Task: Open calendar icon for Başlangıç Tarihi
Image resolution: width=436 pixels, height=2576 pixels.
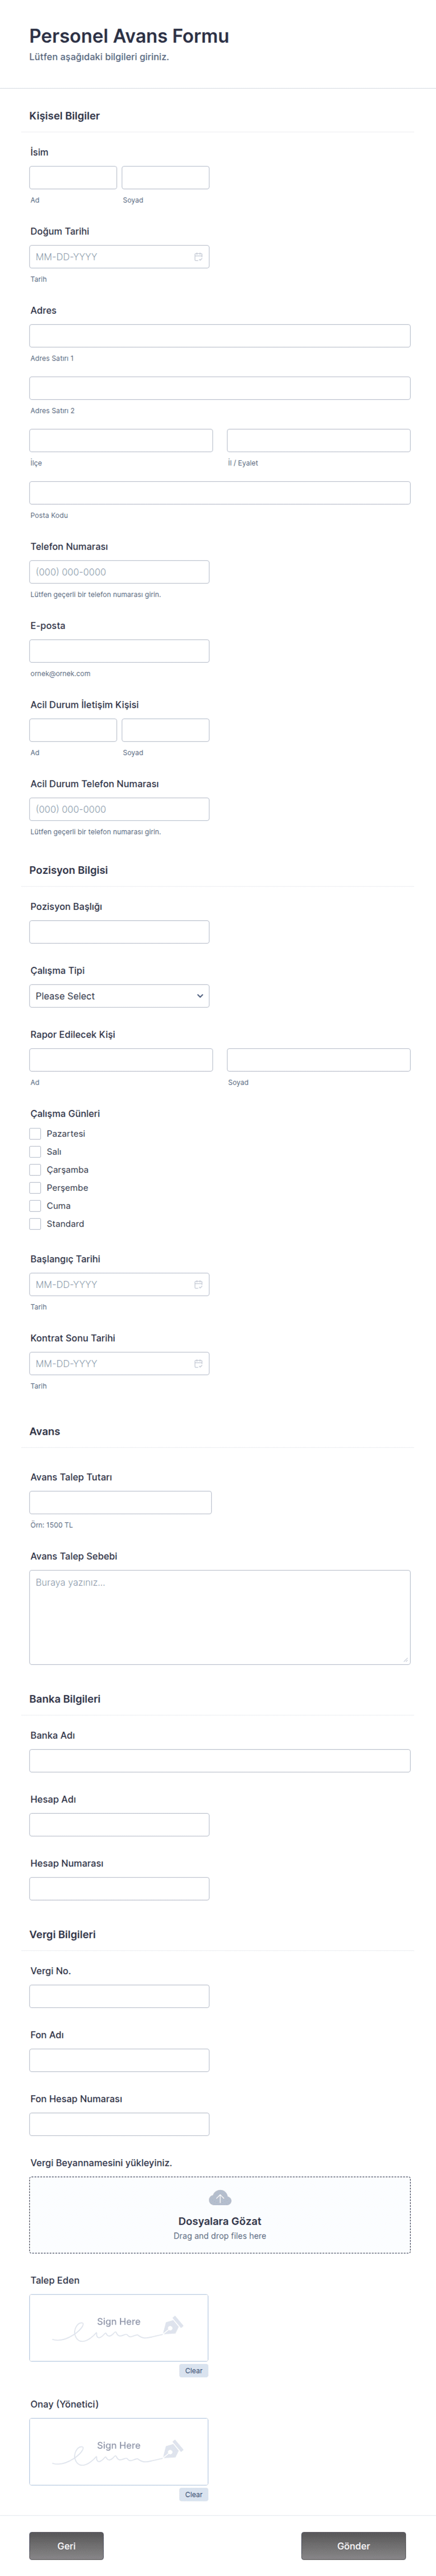Action: (x=198, y=1284)
